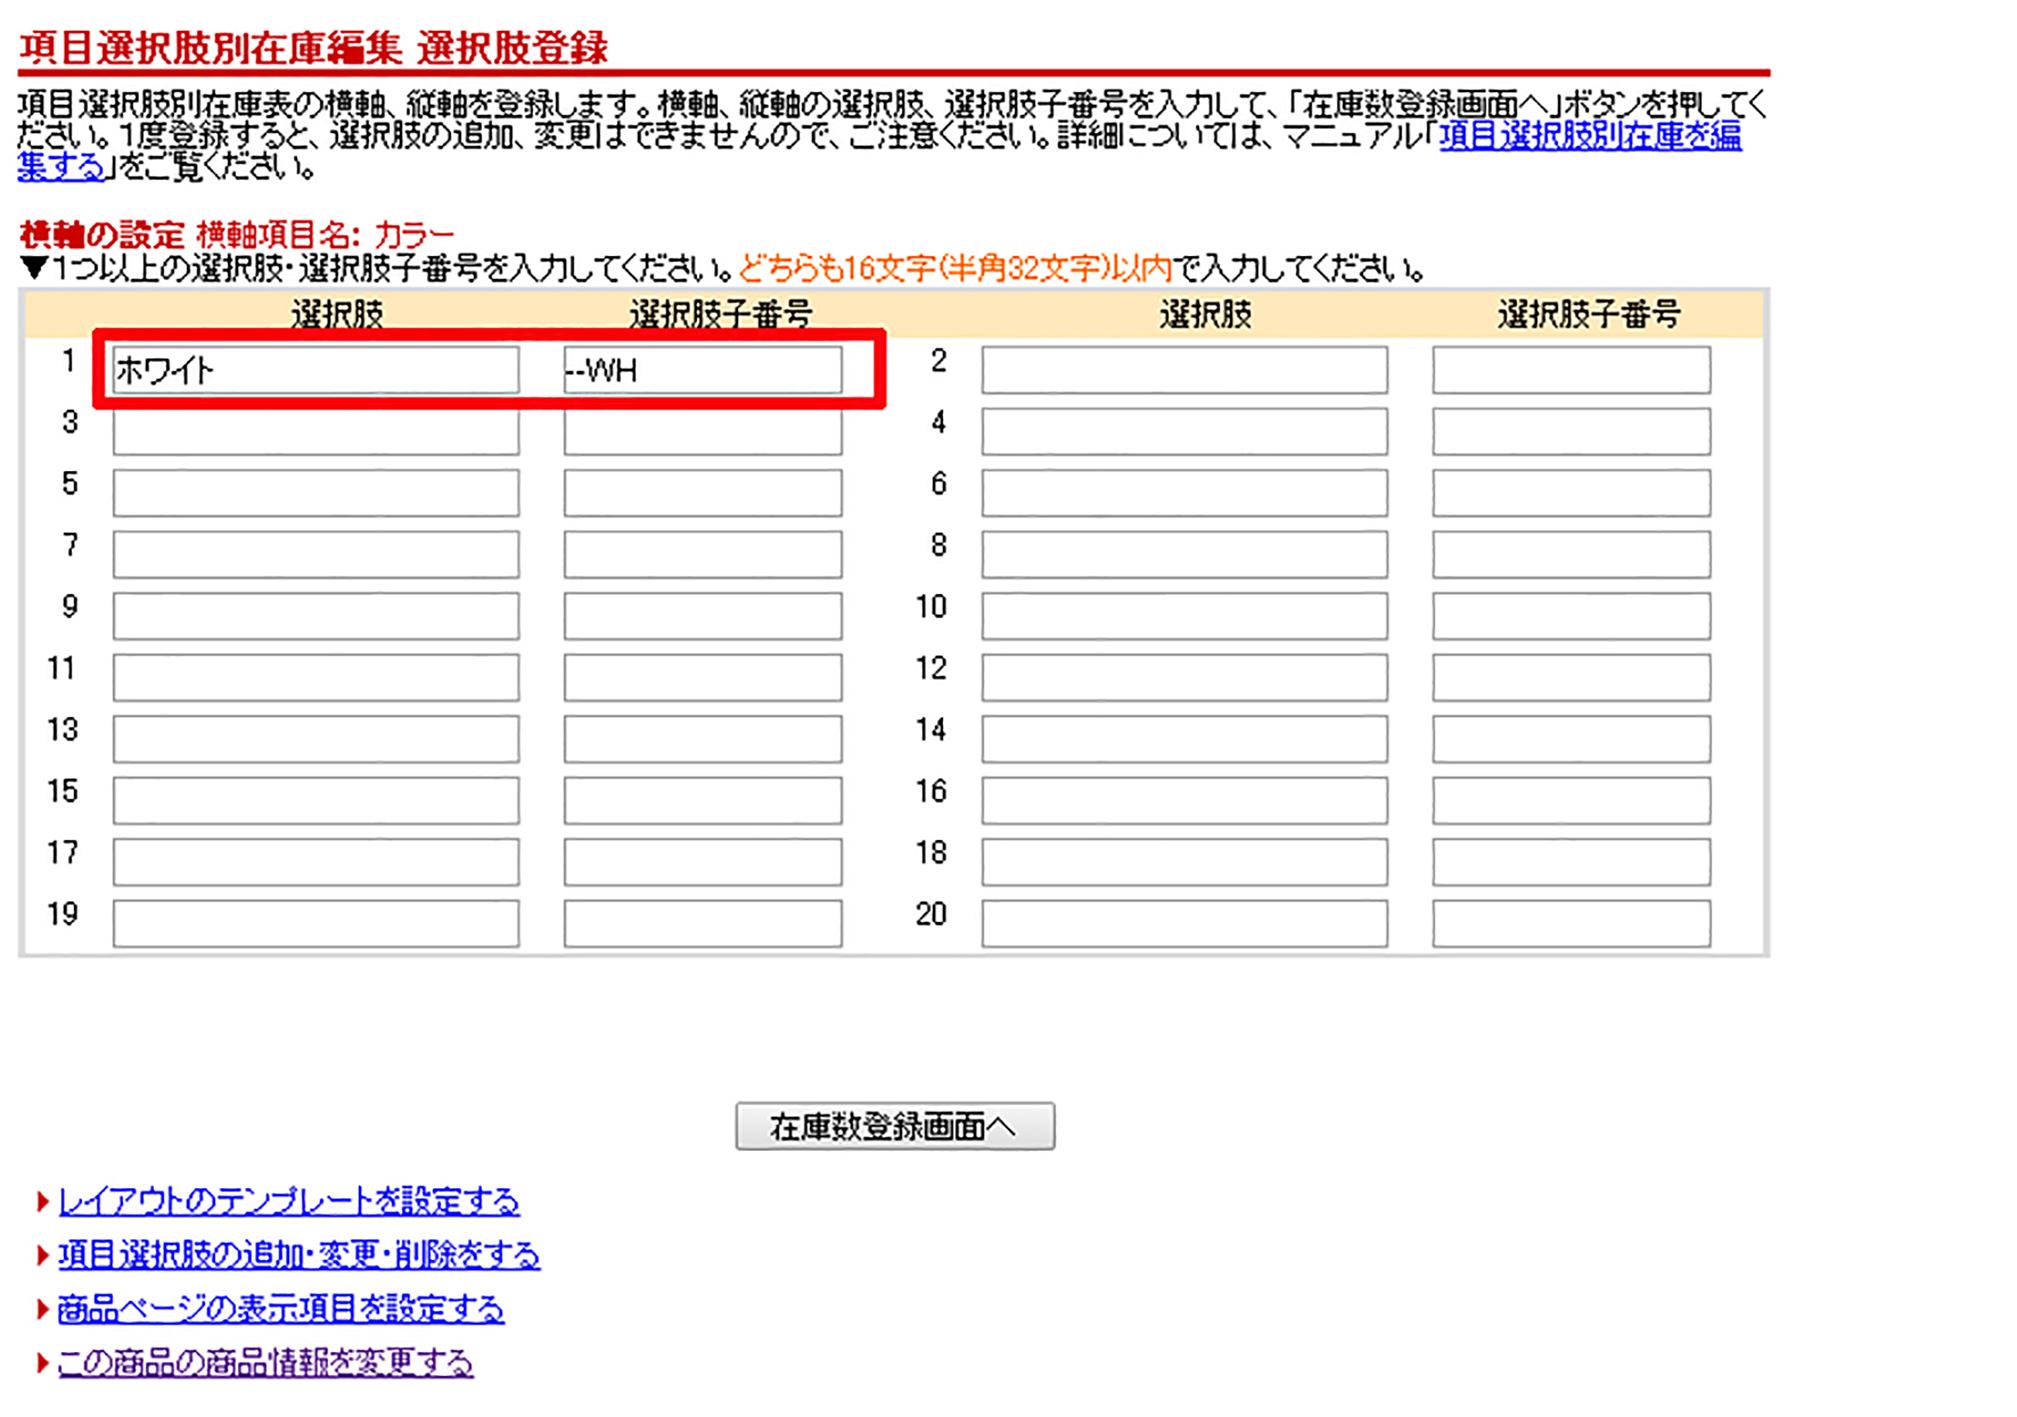Open 商品ページの表示項目を設定する link
Image resolution: width=2017 pixels, height=1417 pixels.
tap(281, 1308)
